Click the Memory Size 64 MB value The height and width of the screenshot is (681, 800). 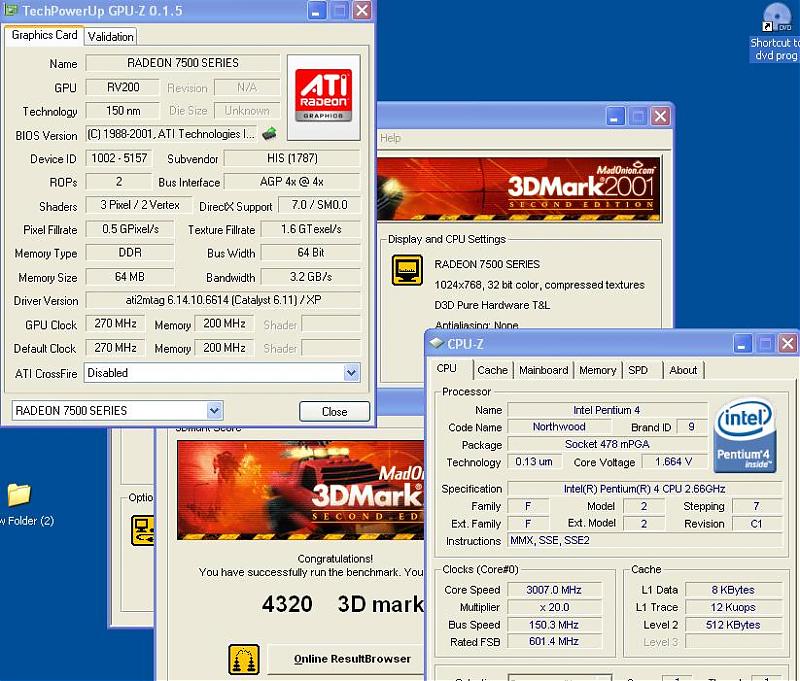click(x=130, y=276)
